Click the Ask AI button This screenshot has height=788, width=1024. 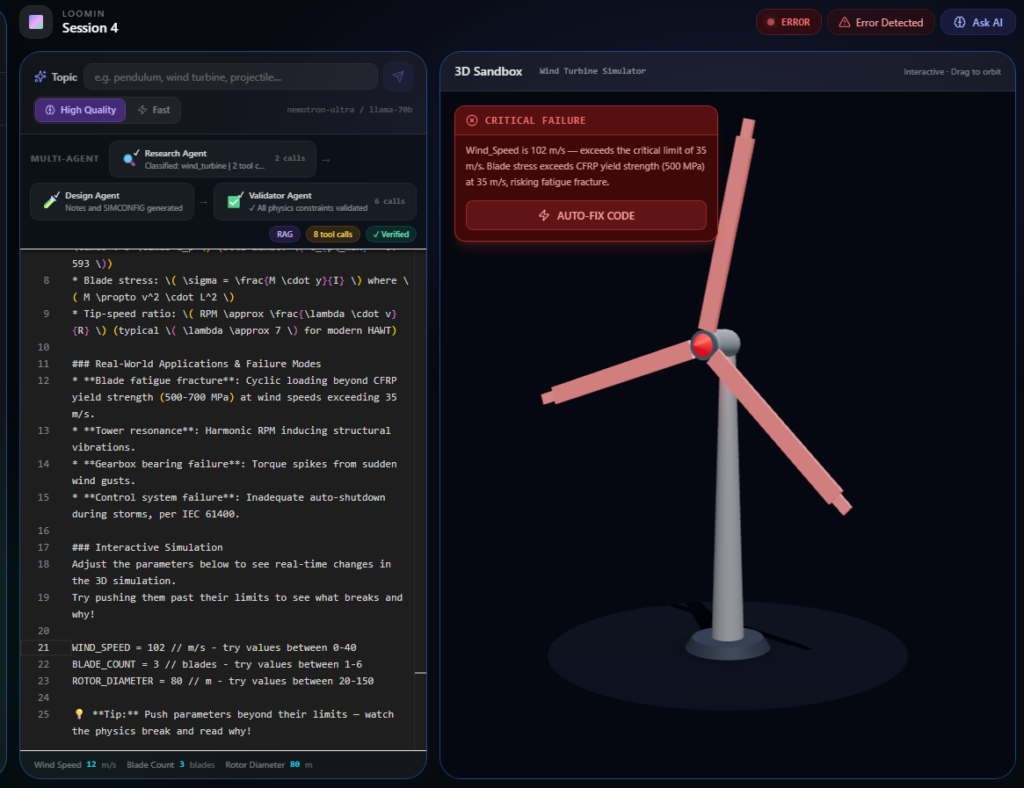pyautogui.click(x=977, y=22)
